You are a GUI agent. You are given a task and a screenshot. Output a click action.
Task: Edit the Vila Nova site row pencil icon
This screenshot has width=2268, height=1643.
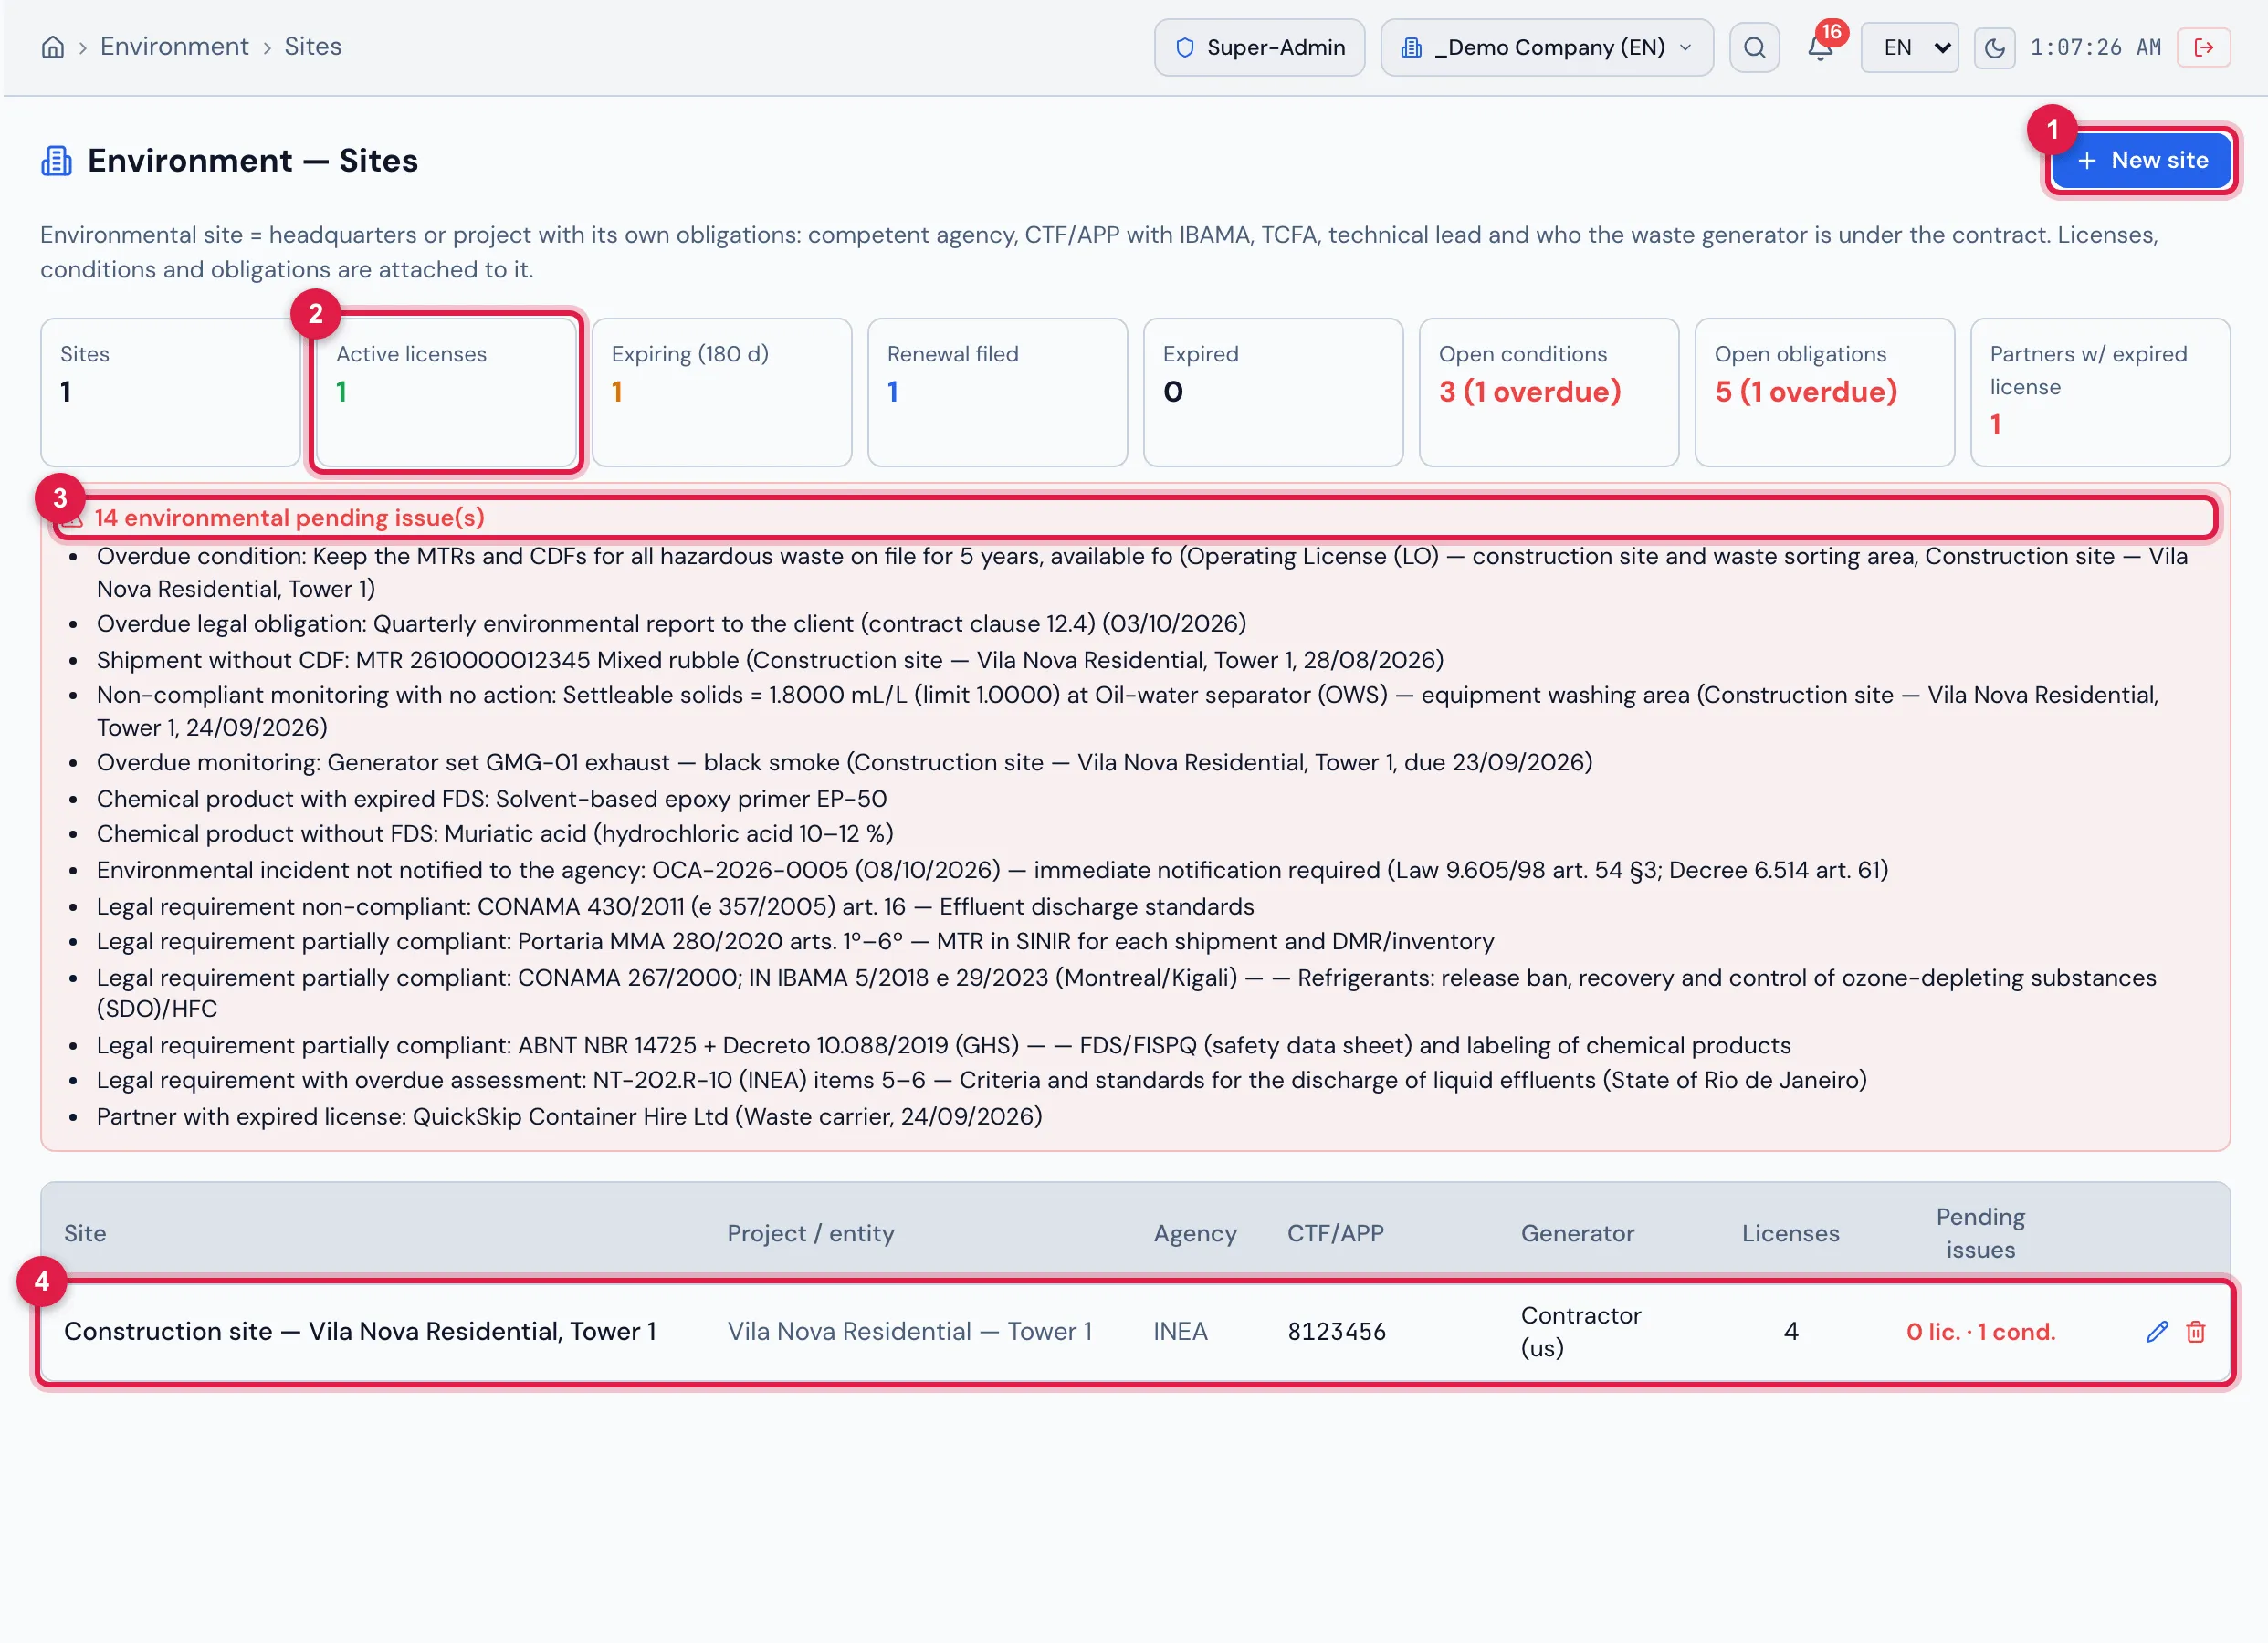tap(2157, 1331)
